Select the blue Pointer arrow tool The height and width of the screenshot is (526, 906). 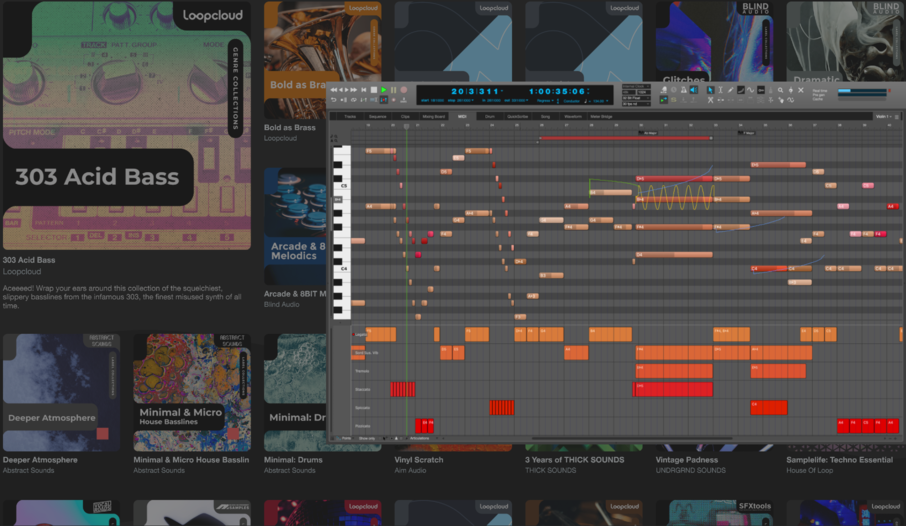point(711,90)
